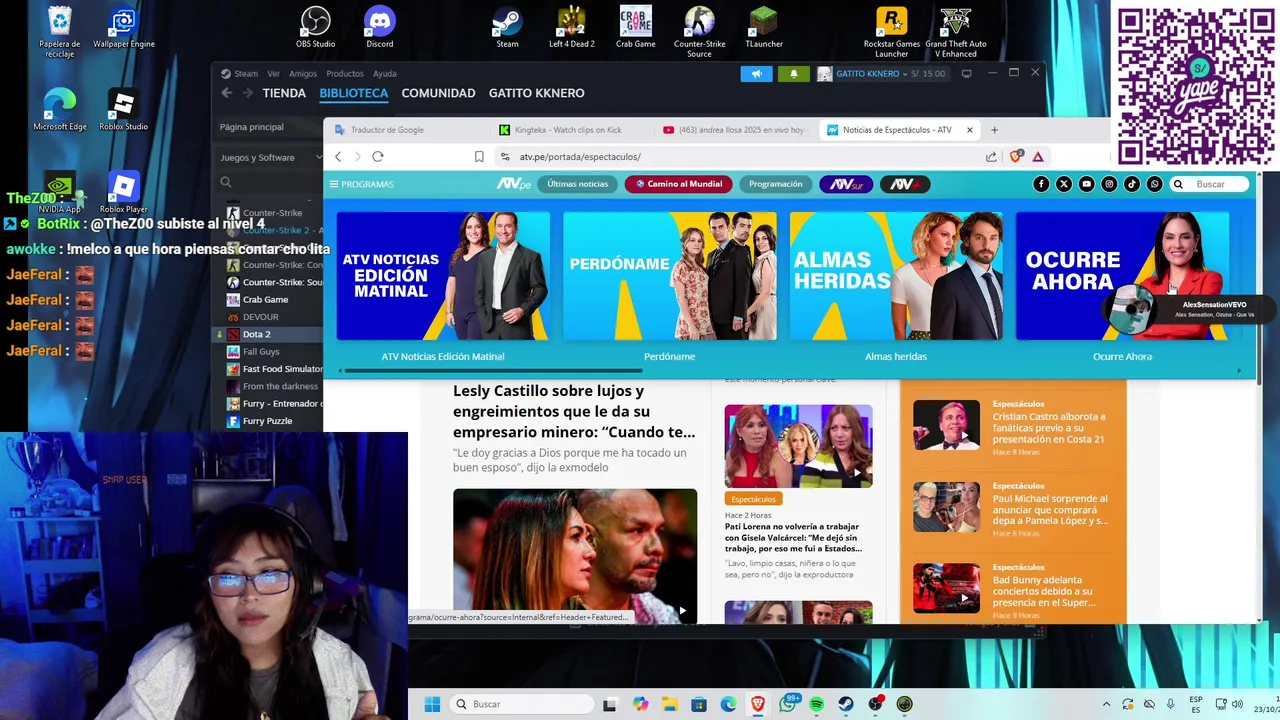Launch Left 4 Dead 2 desktop icon

[571, 27]
